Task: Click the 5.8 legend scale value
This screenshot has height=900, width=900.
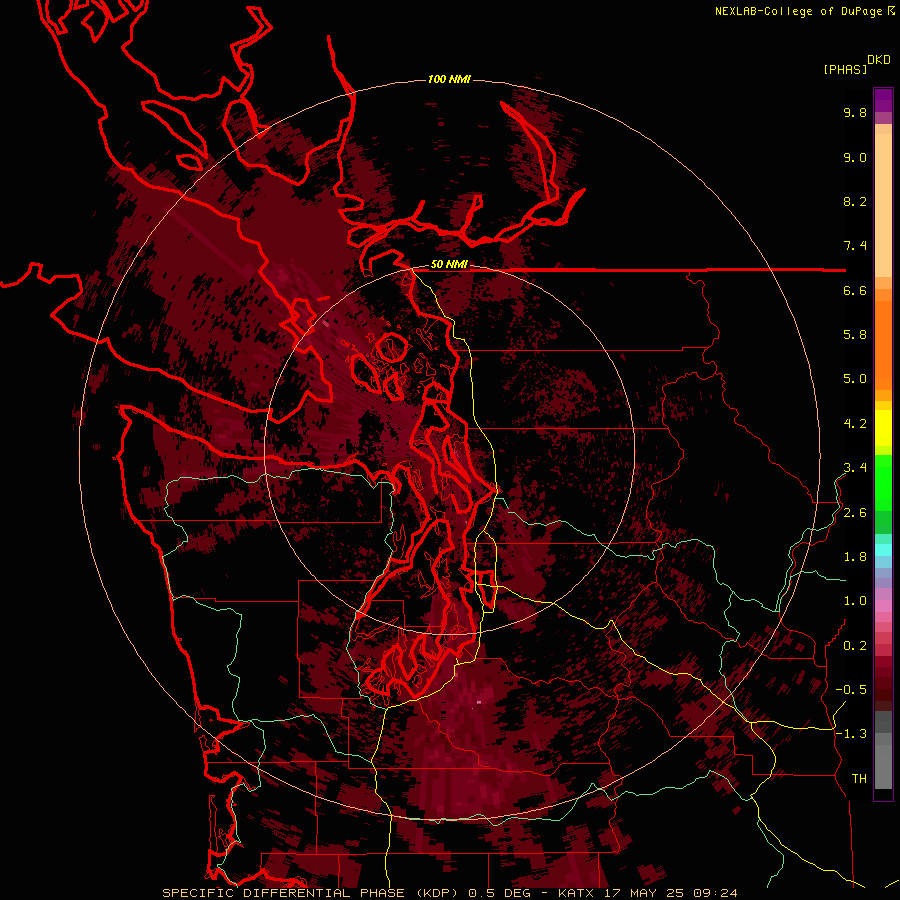Action: 855,335
